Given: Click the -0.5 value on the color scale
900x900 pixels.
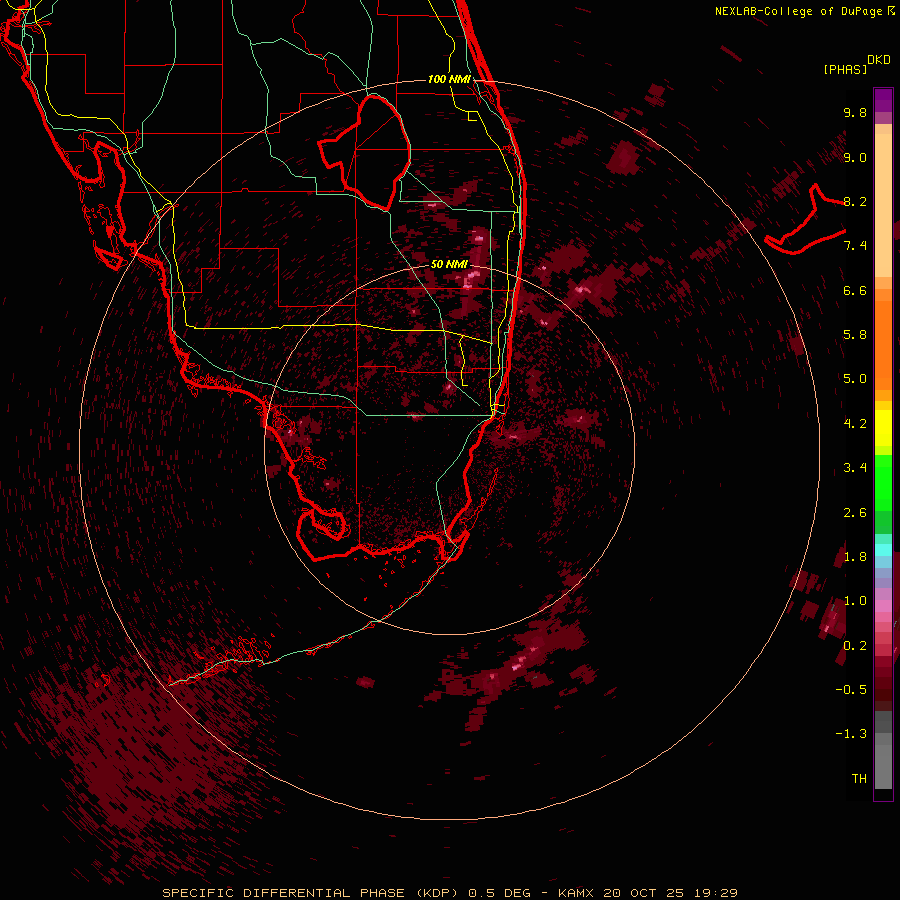Looking at the screenshot, I should click(851, 690).
